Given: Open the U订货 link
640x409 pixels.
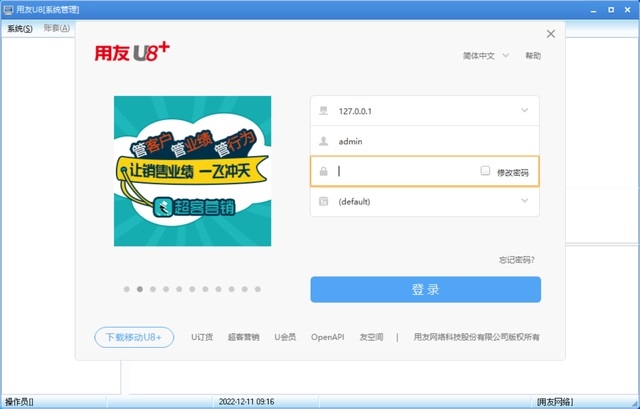Looking at the screenshot, I should 202,337.
